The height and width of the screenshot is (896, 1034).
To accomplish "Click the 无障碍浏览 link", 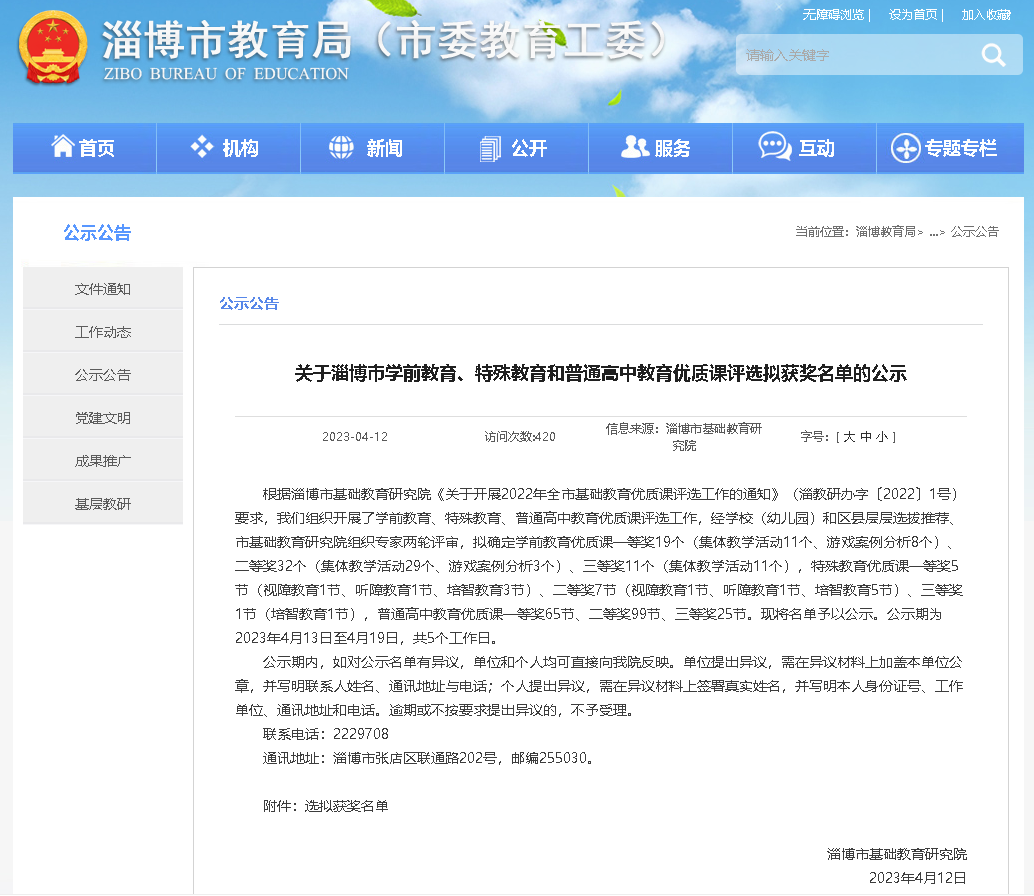I will coord(833,15).
